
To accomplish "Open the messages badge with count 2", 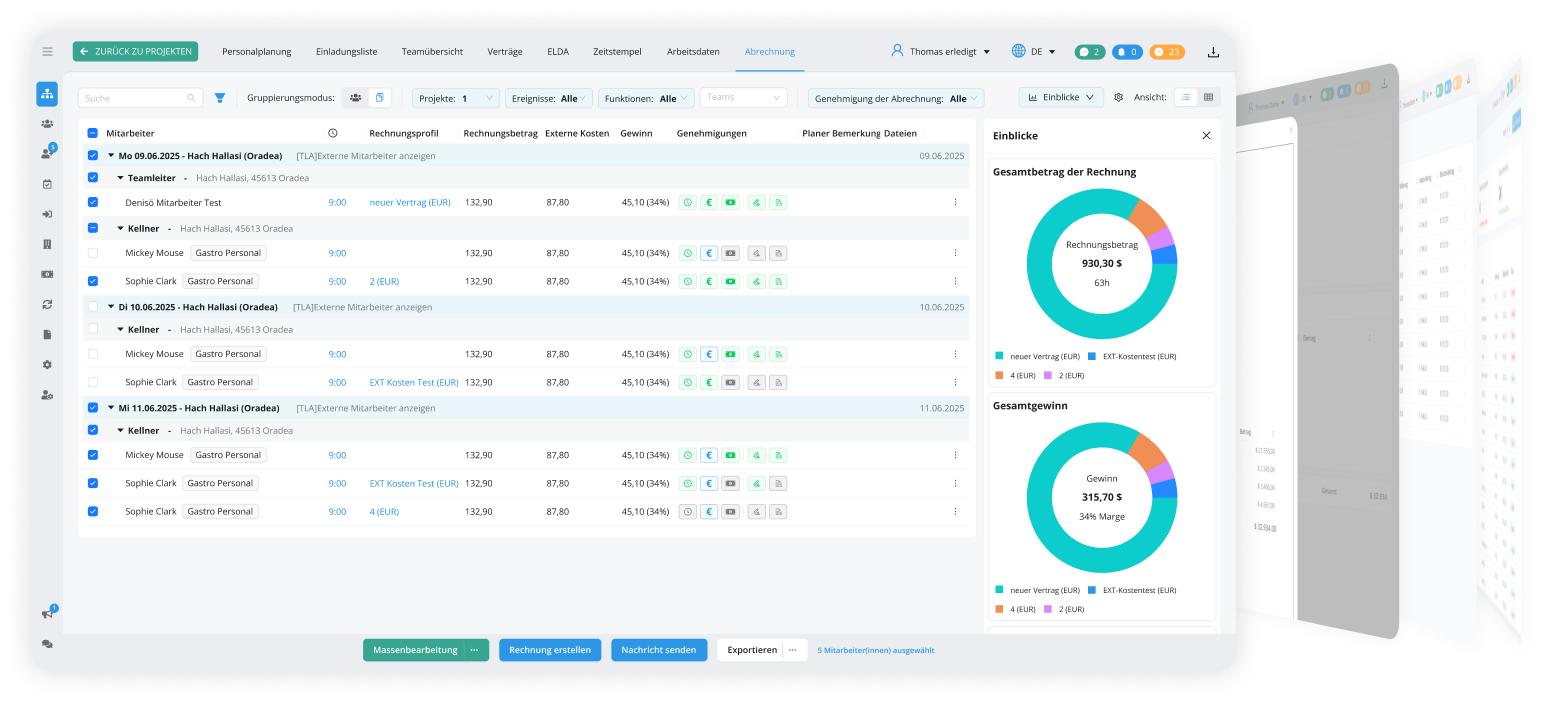I will pyautogui.click(x=1089, y=51).
